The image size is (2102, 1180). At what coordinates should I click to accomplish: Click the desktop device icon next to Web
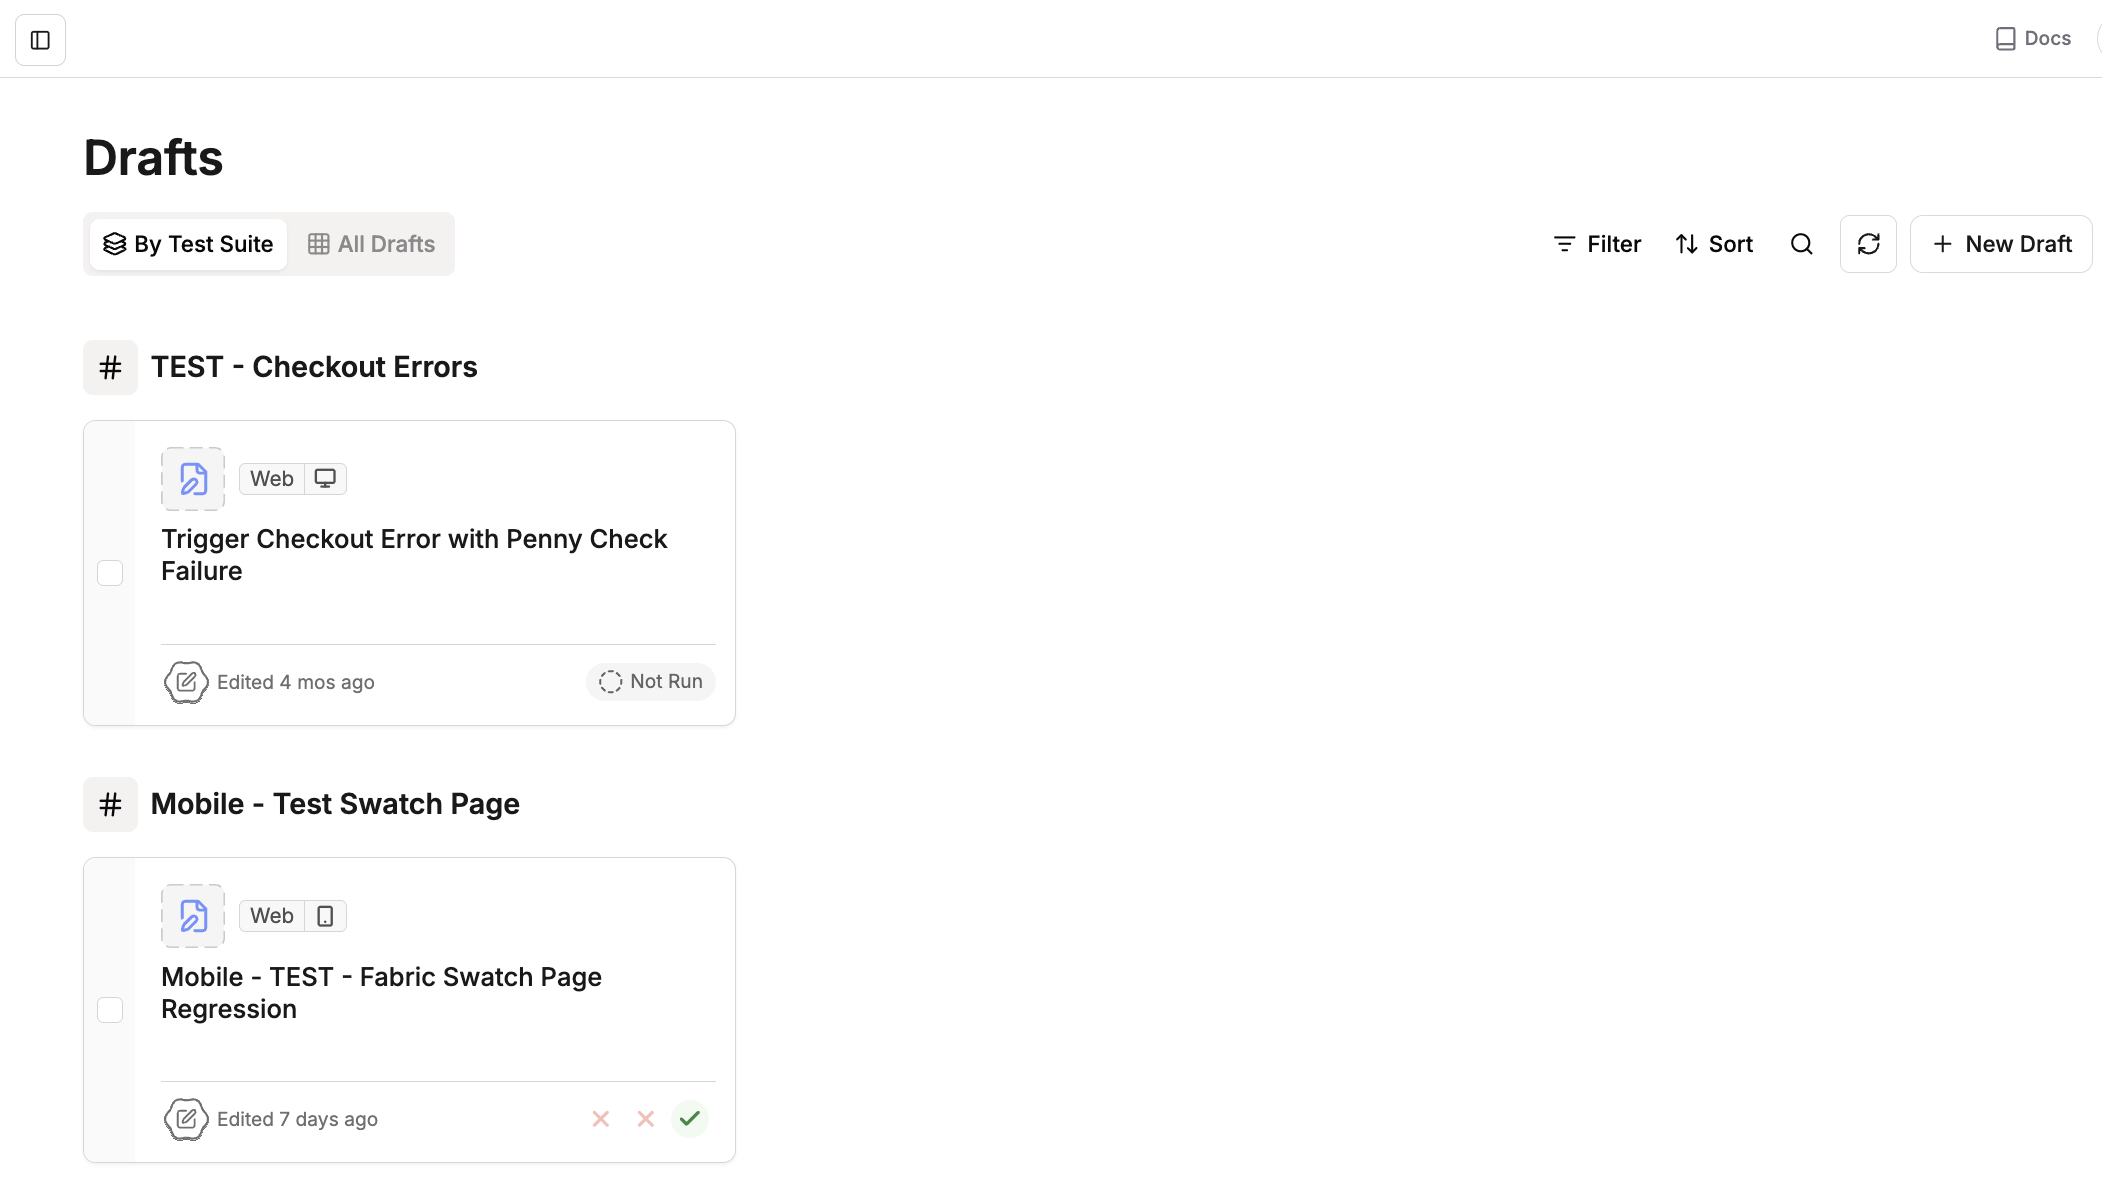[325, 479]
